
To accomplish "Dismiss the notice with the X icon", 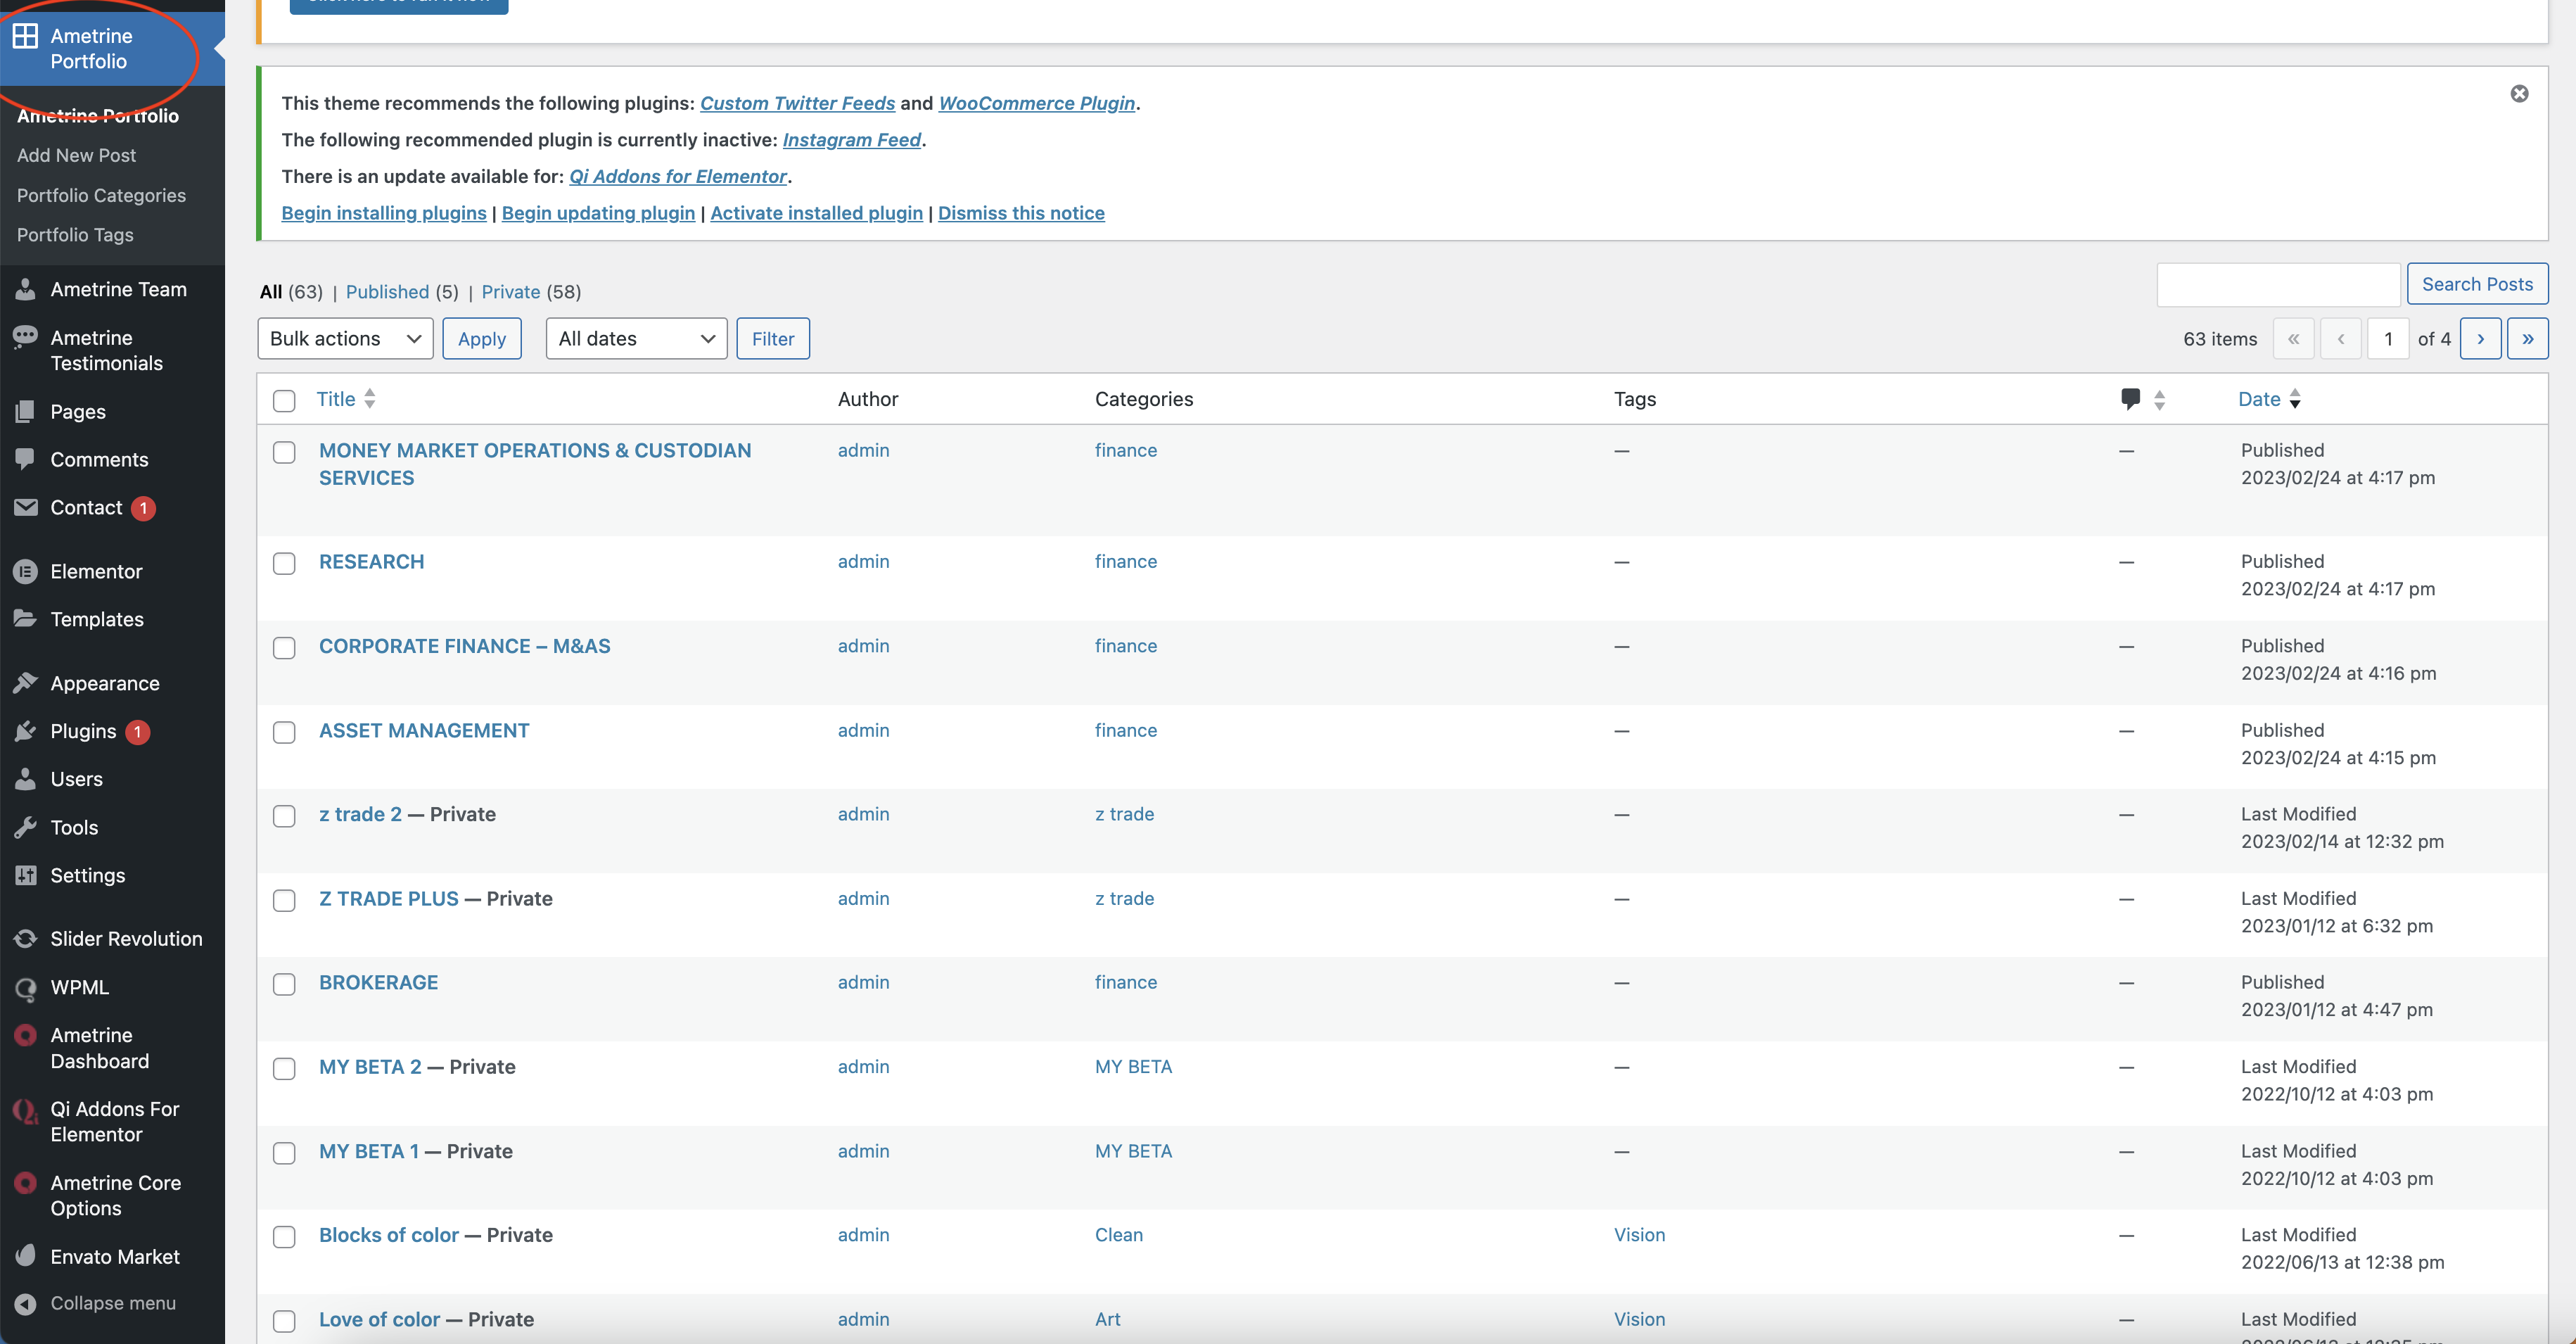I will pos(2519,94).
